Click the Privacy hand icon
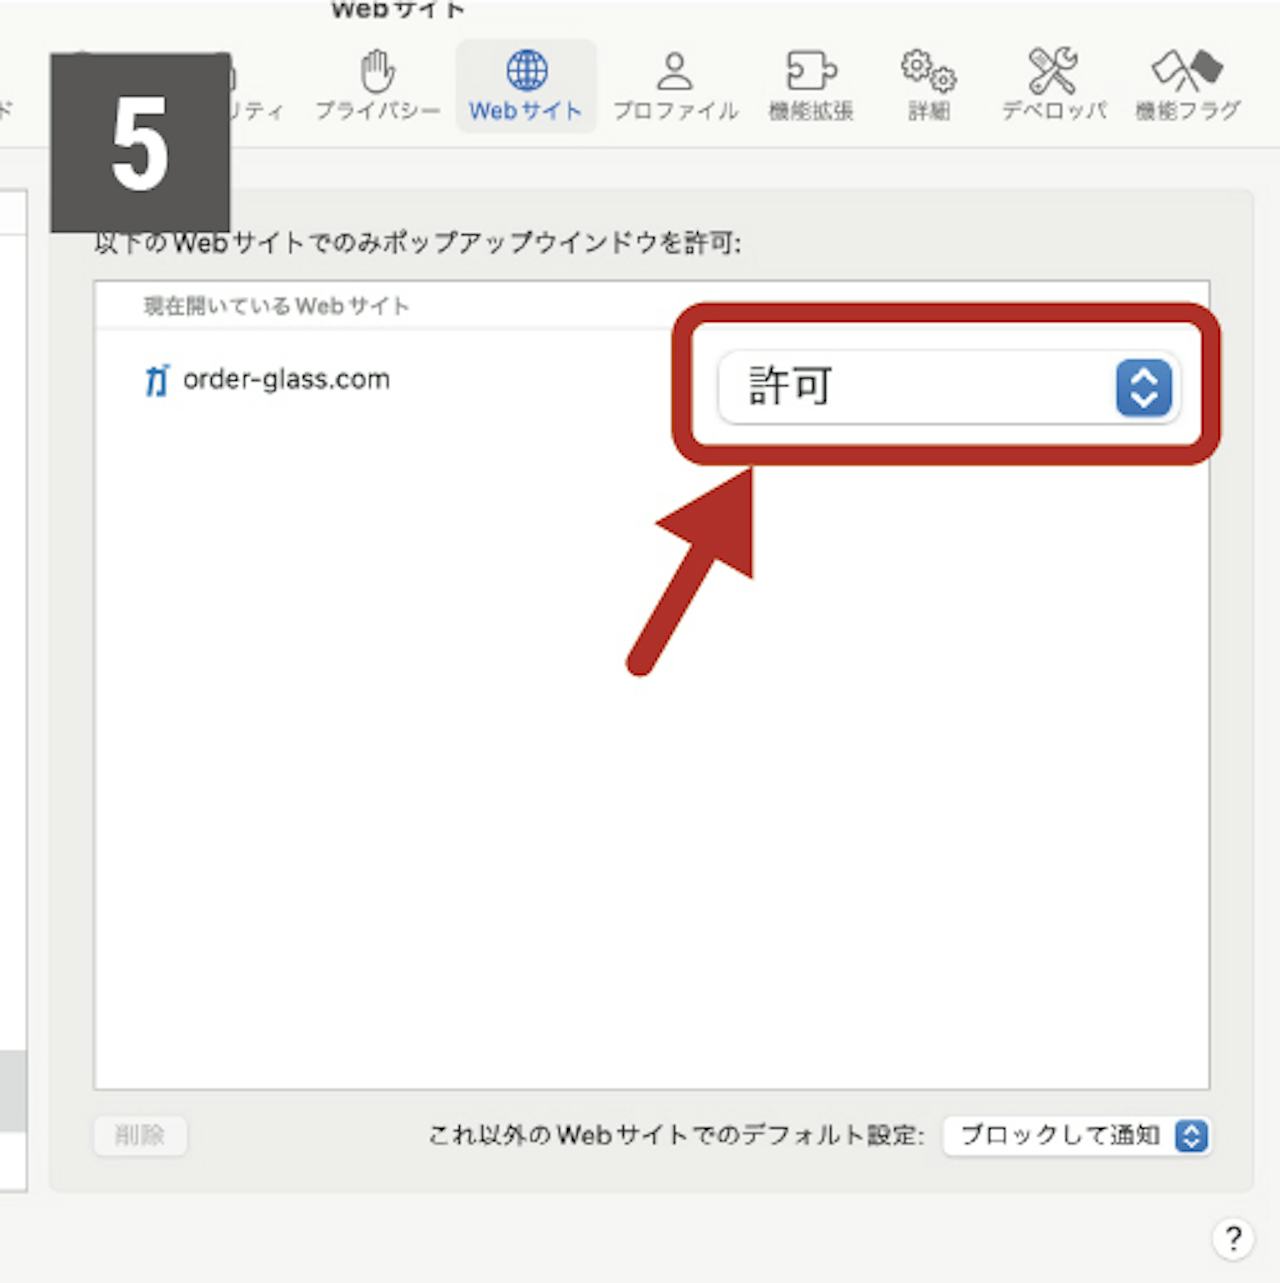 pos(378,70)
